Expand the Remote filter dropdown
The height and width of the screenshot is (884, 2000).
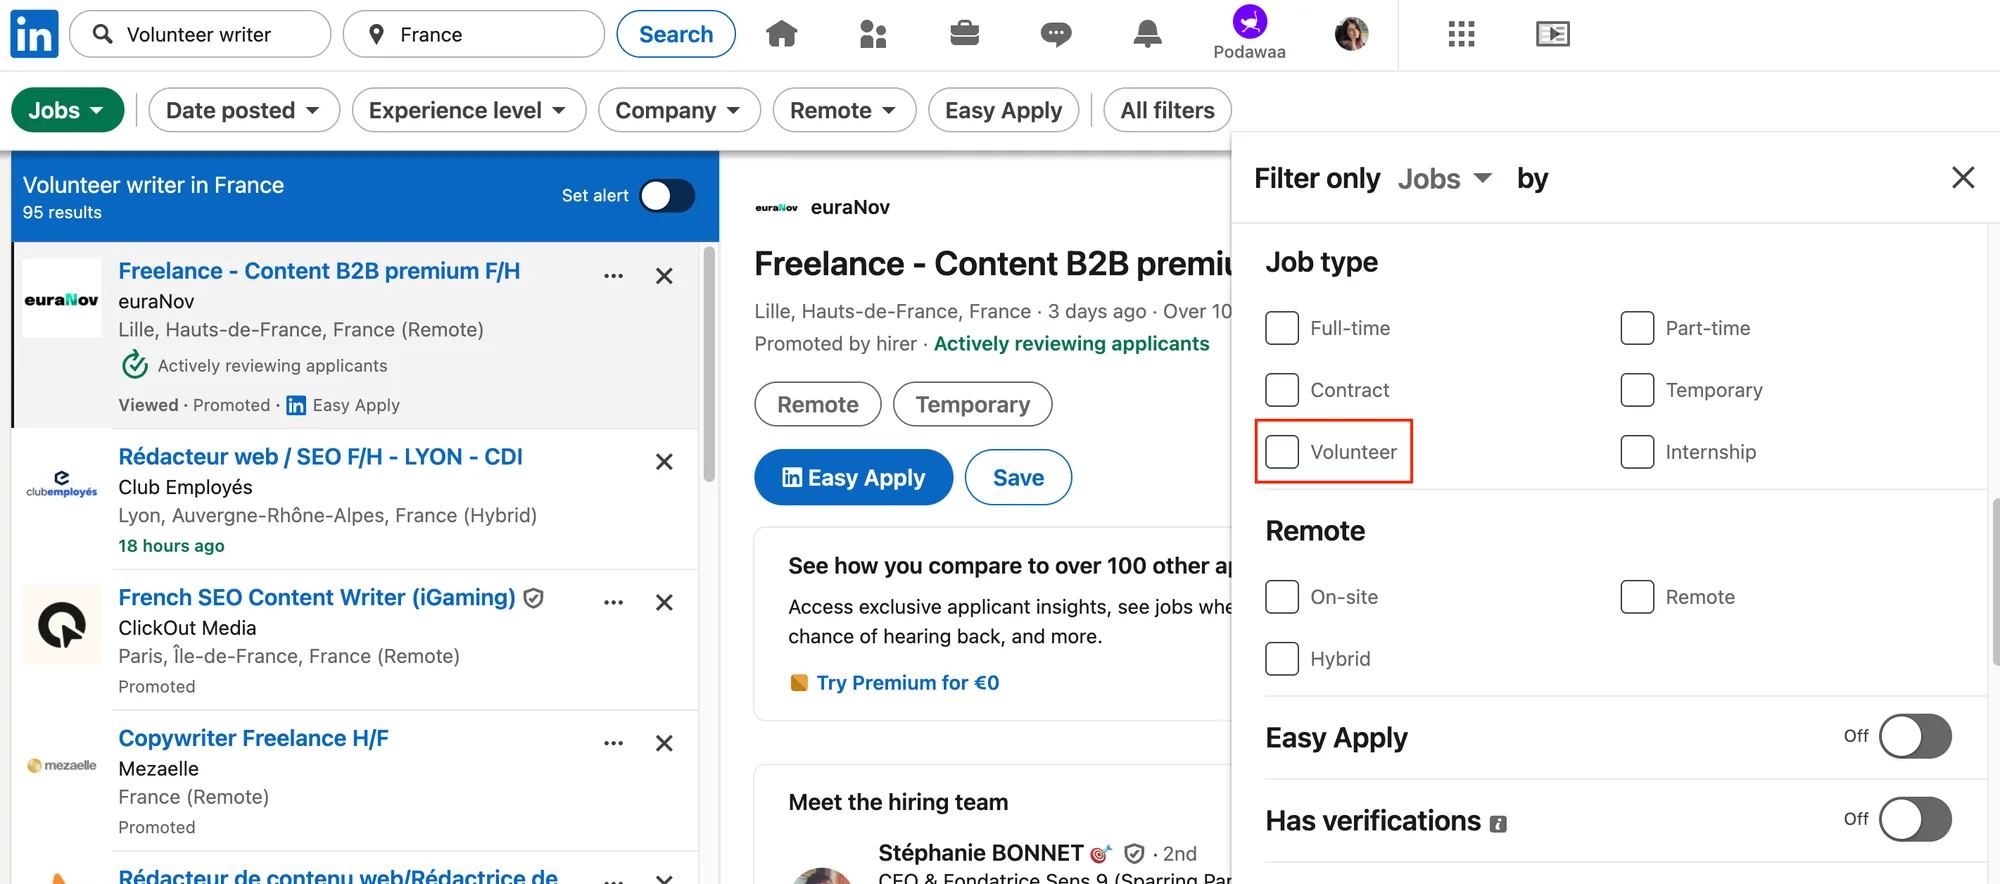(844, 110)
